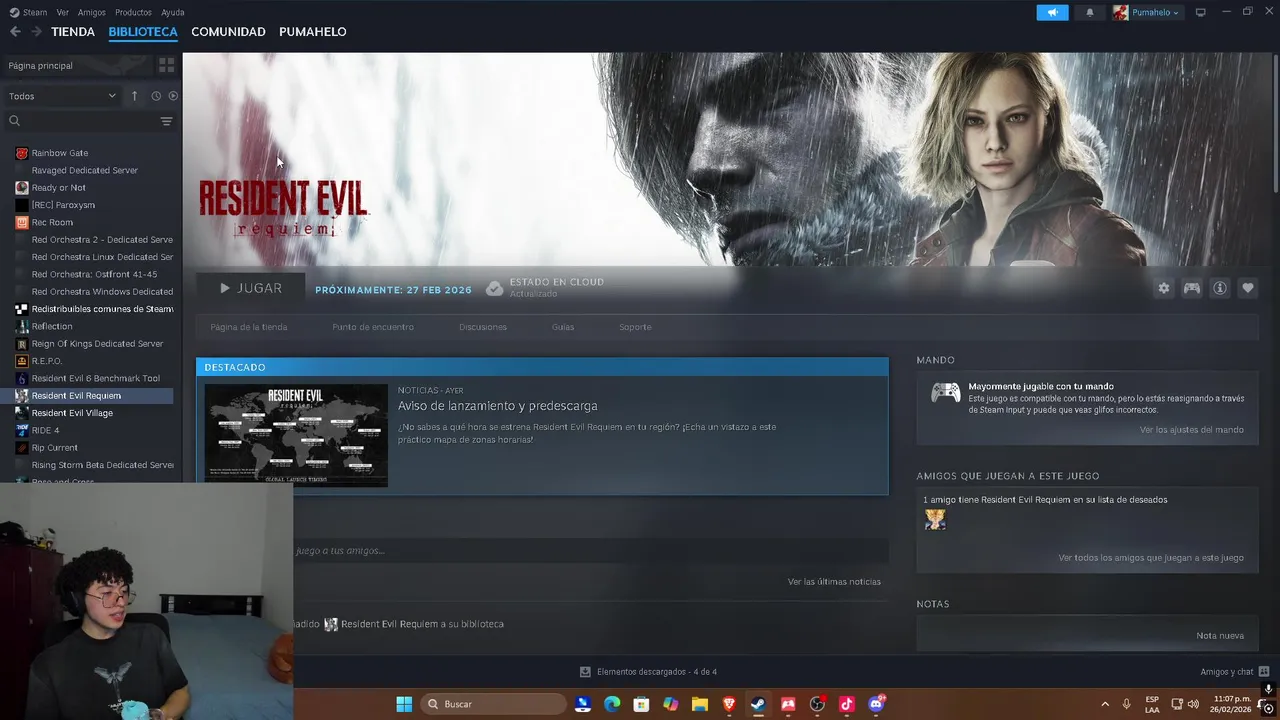The height and width of the screenshot is (720, 1280).
Task: Select Reflection in library list
Action: (52, 326)
